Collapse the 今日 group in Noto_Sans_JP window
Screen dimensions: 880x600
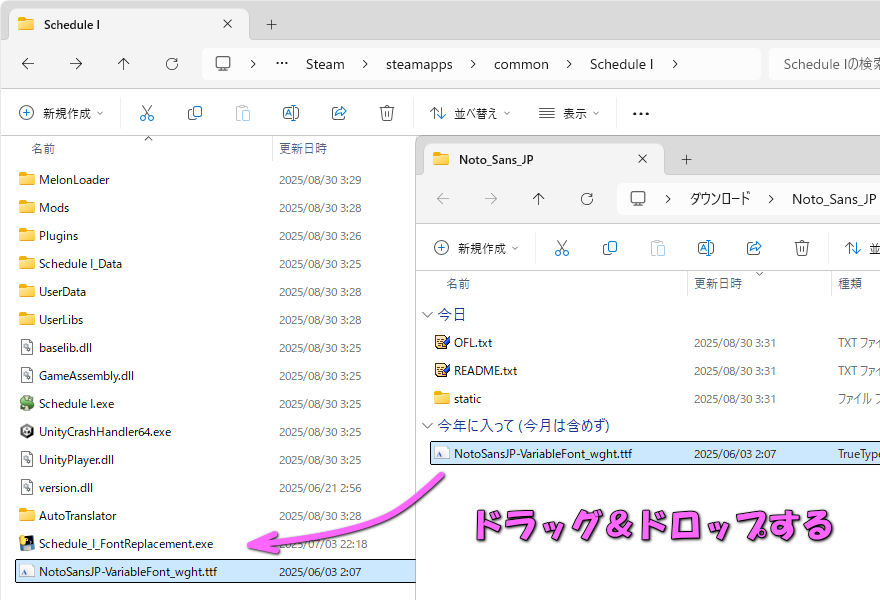(427, 315)
